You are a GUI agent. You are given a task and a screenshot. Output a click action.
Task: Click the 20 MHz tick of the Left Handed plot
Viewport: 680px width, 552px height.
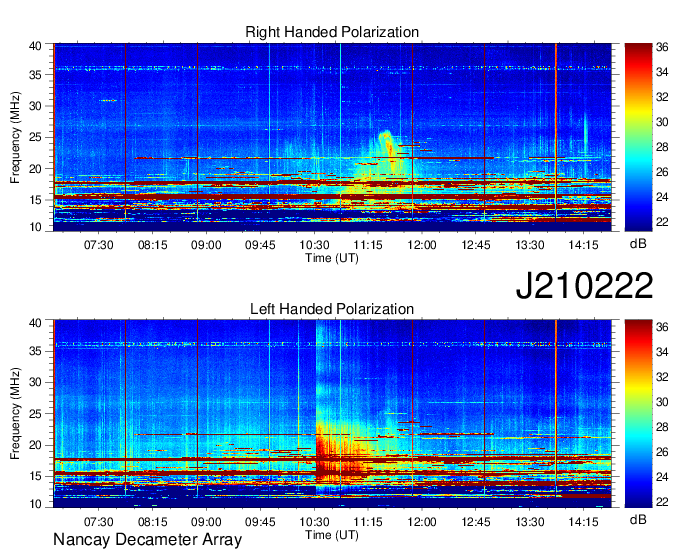pyautogui.click(x=35, y=445)
